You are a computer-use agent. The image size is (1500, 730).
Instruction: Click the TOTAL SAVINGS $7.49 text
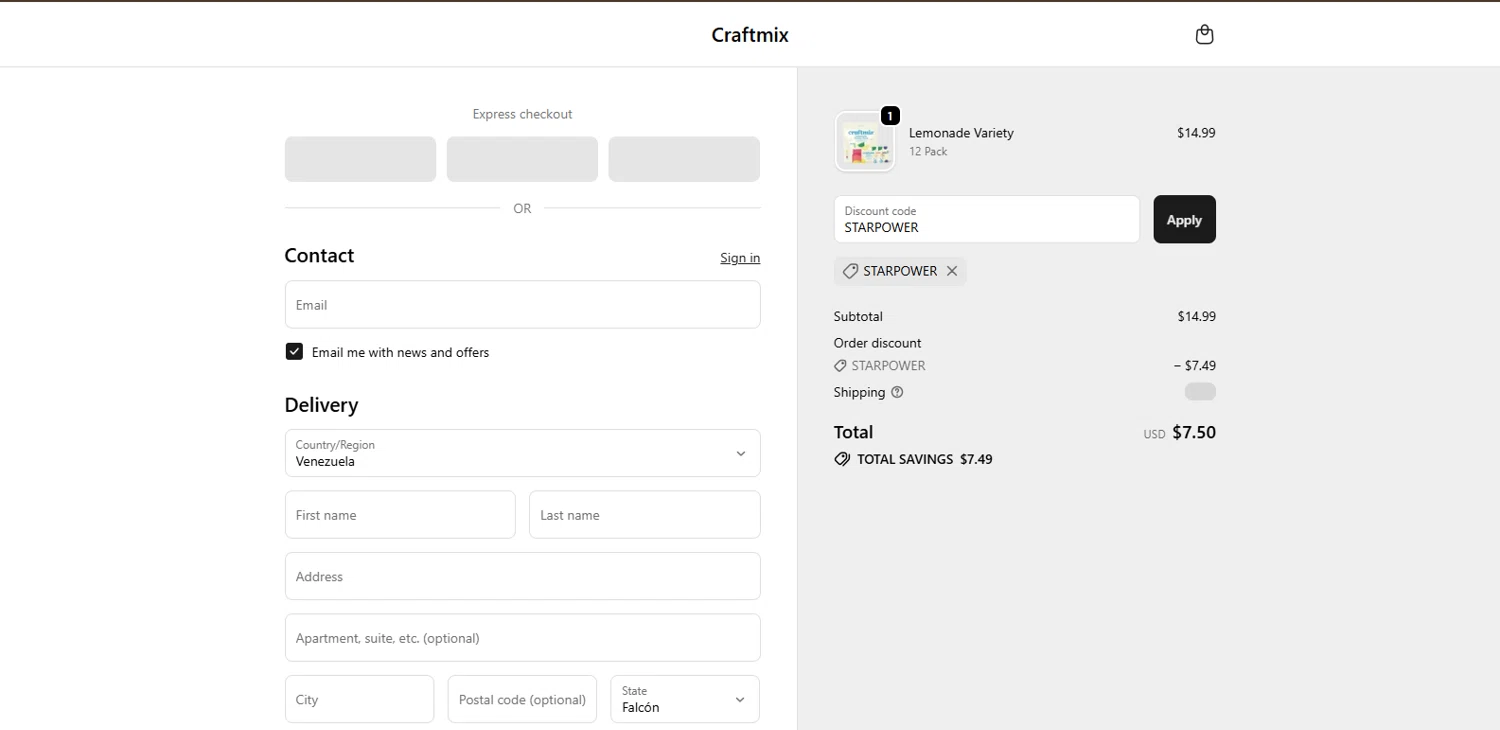924,460
